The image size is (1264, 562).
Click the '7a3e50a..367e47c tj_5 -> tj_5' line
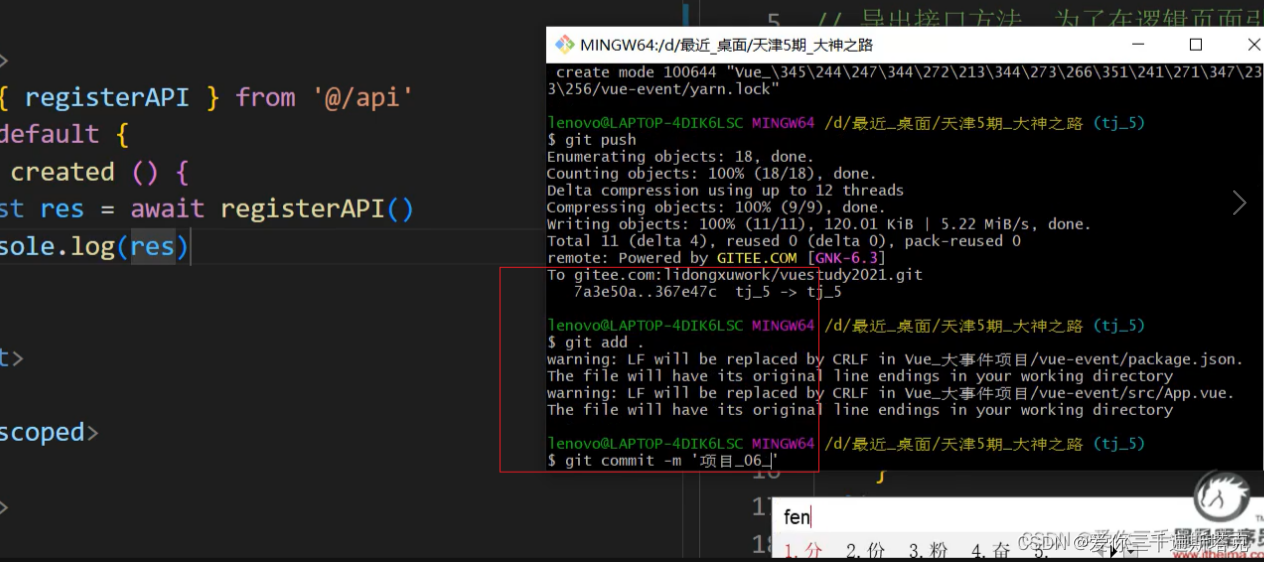tap(707, 292)
